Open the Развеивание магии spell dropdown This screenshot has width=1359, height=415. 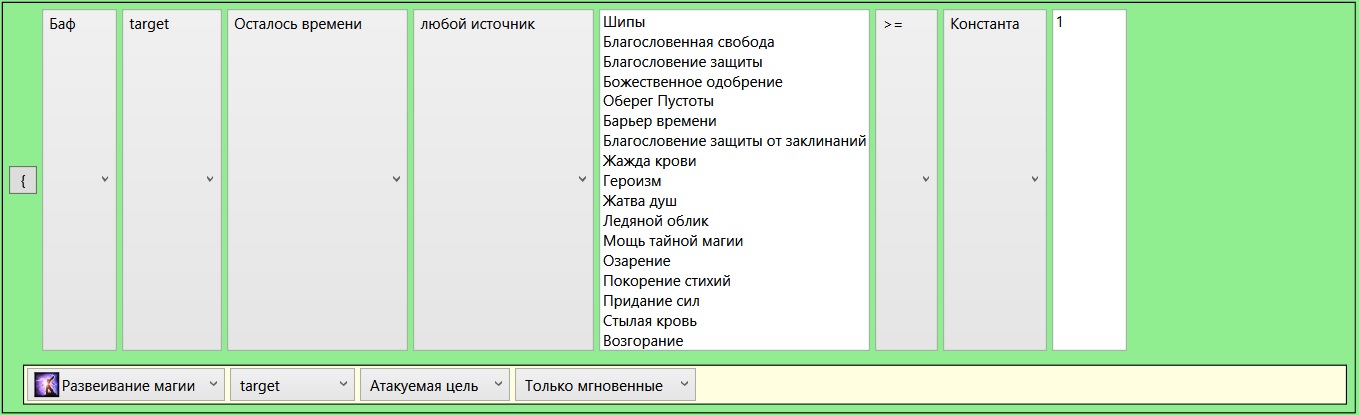point(127,385)
